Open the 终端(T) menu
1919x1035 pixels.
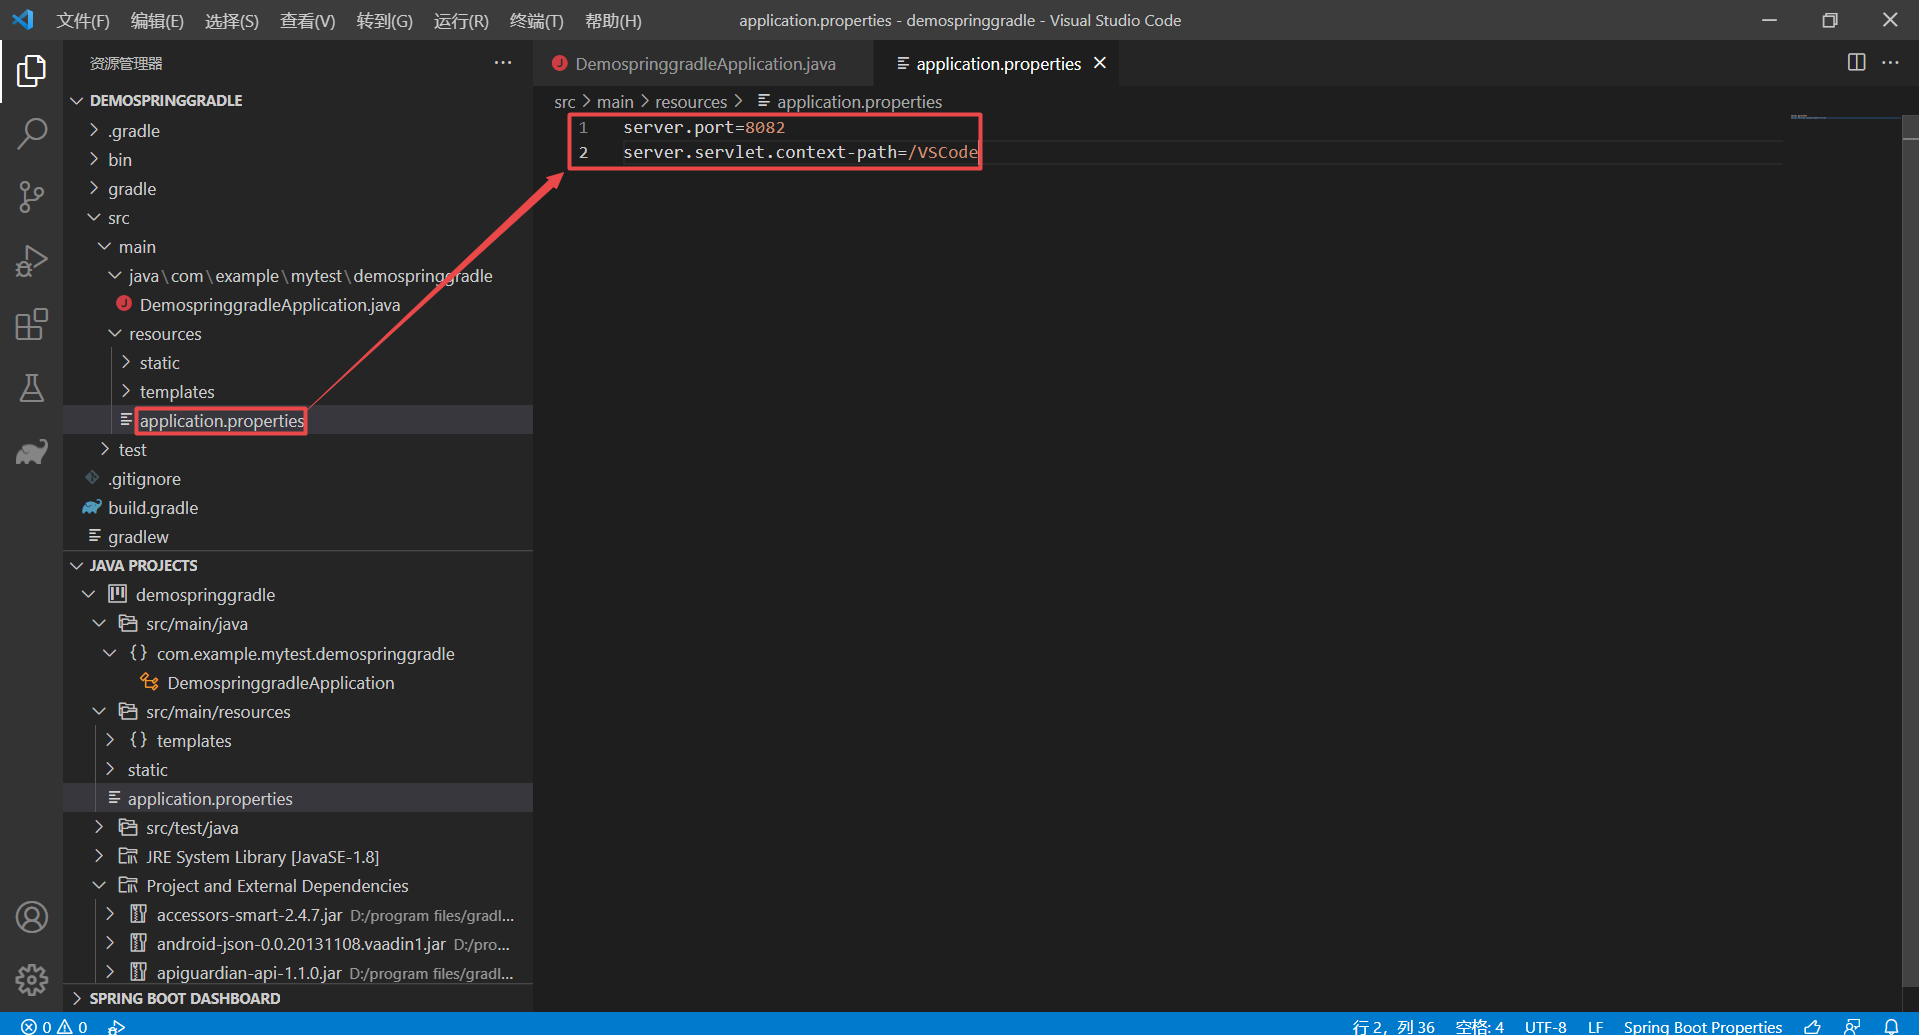537,20
